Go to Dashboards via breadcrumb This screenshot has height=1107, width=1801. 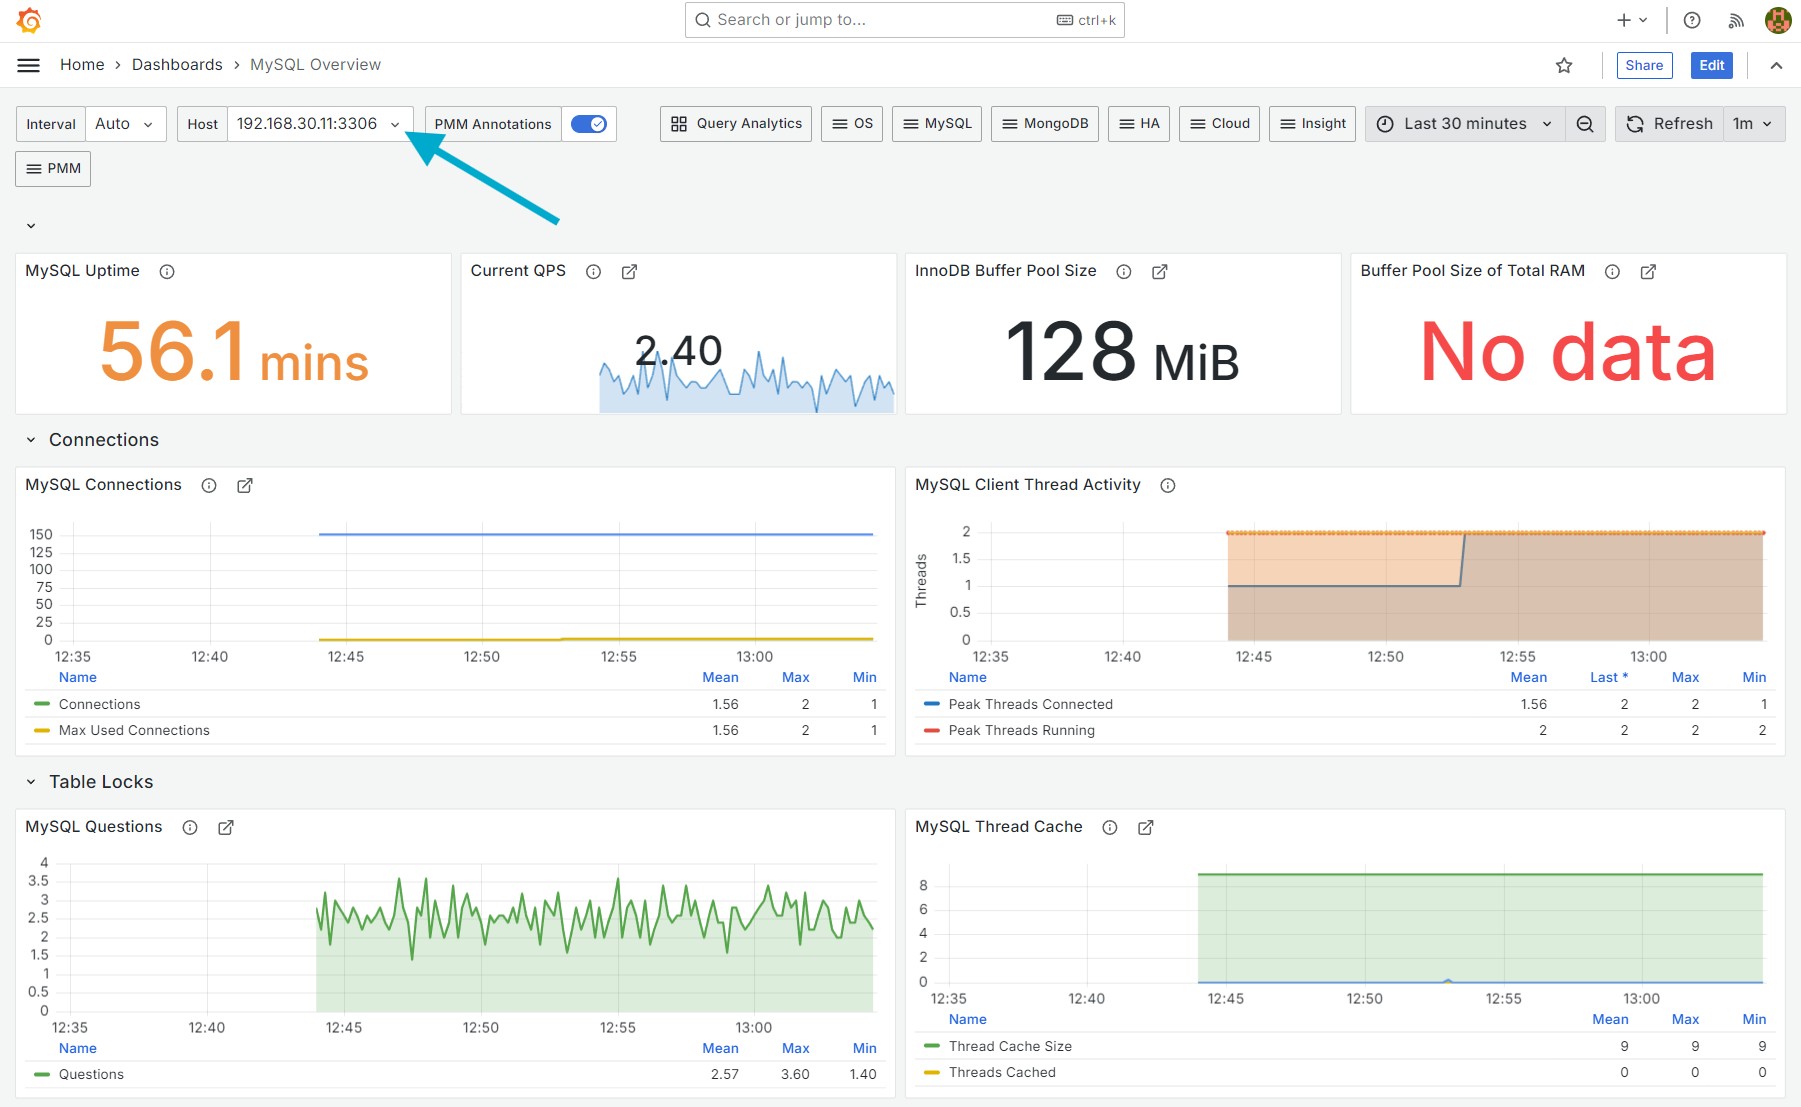click(177, 64)
